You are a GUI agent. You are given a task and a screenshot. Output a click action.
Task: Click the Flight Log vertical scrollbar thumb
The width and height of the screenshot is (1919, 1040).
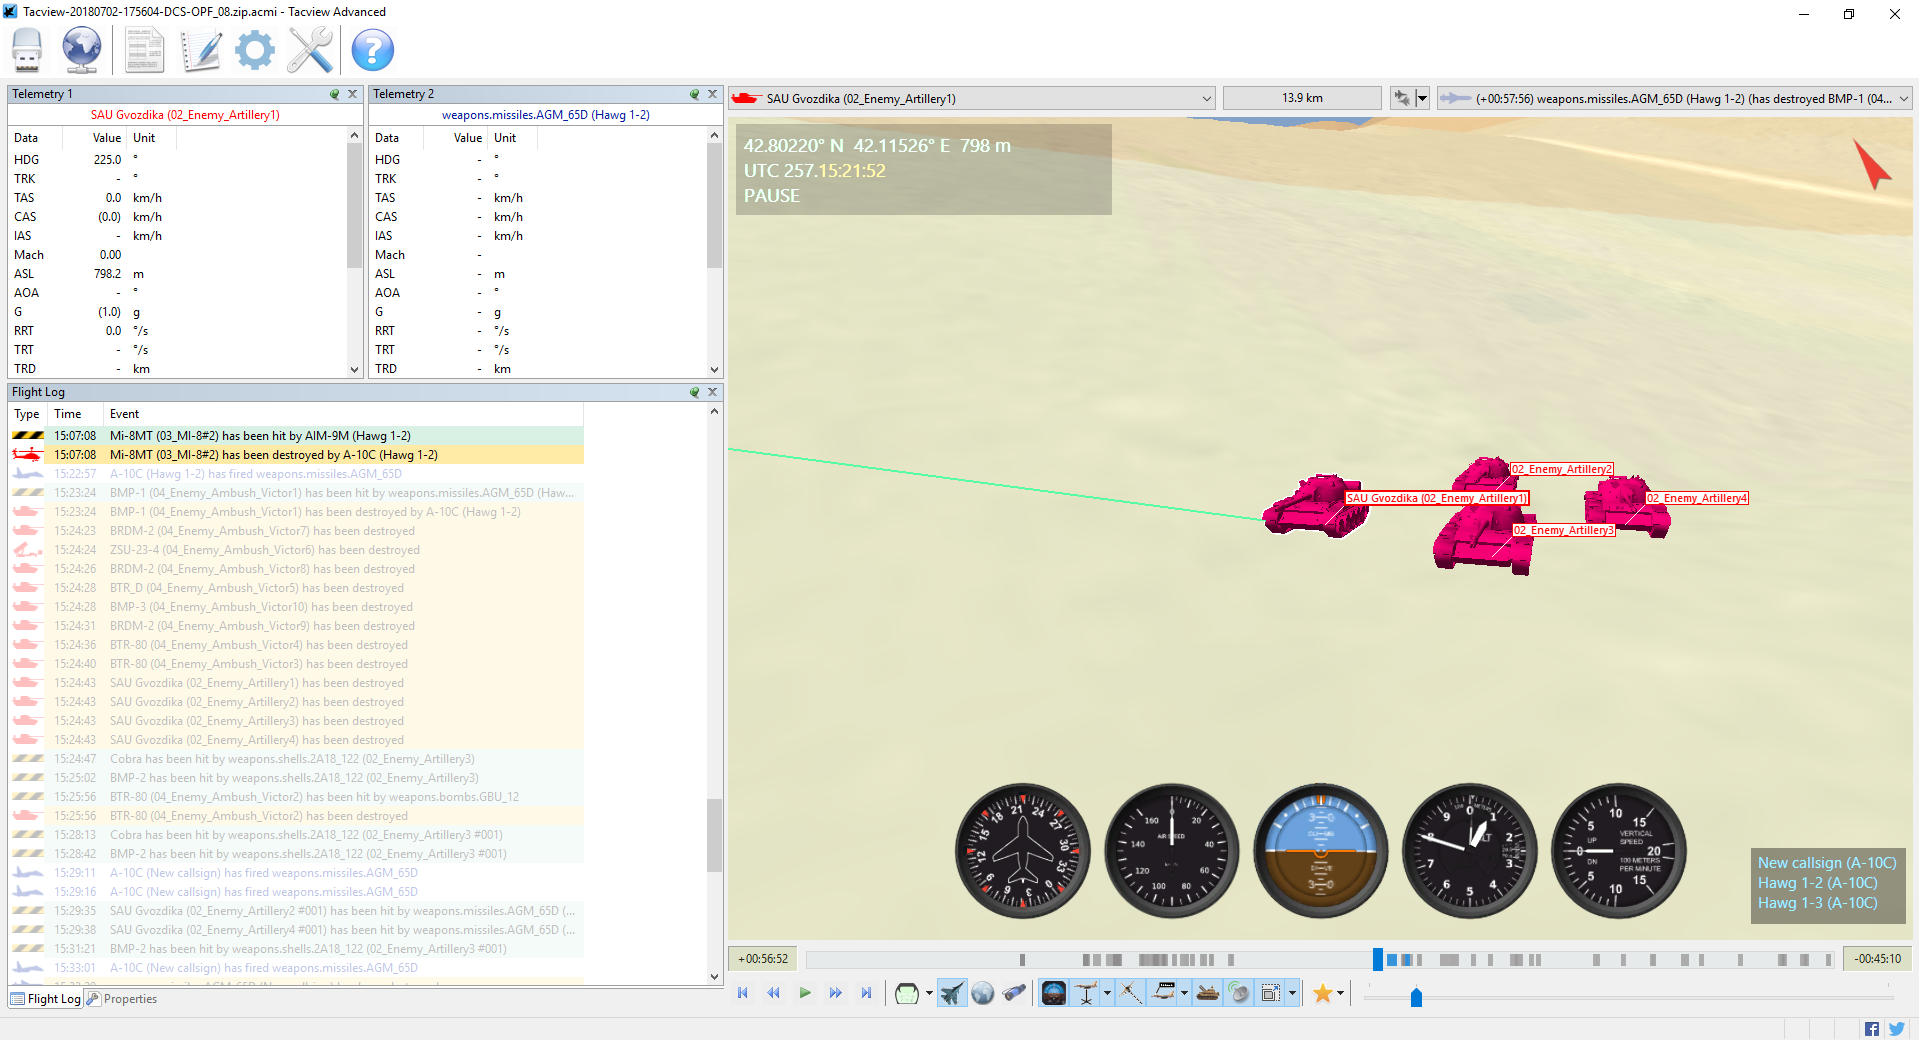pyautogui.click(x=714, y=836)
